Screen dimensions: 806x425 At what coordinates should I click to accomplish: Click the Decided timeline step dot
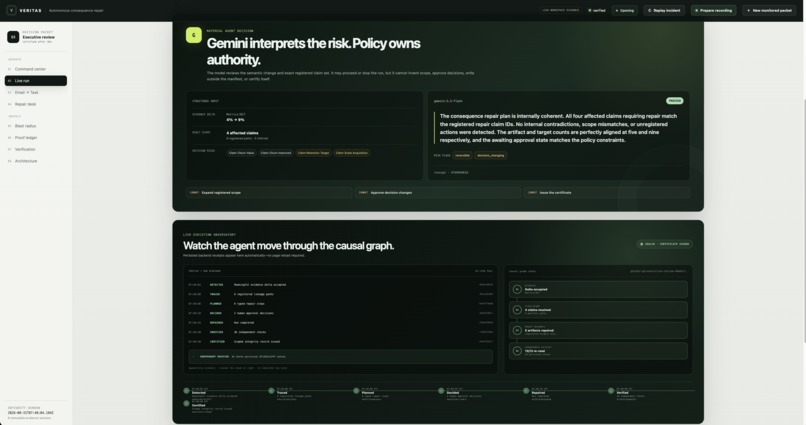coord(441,391)
